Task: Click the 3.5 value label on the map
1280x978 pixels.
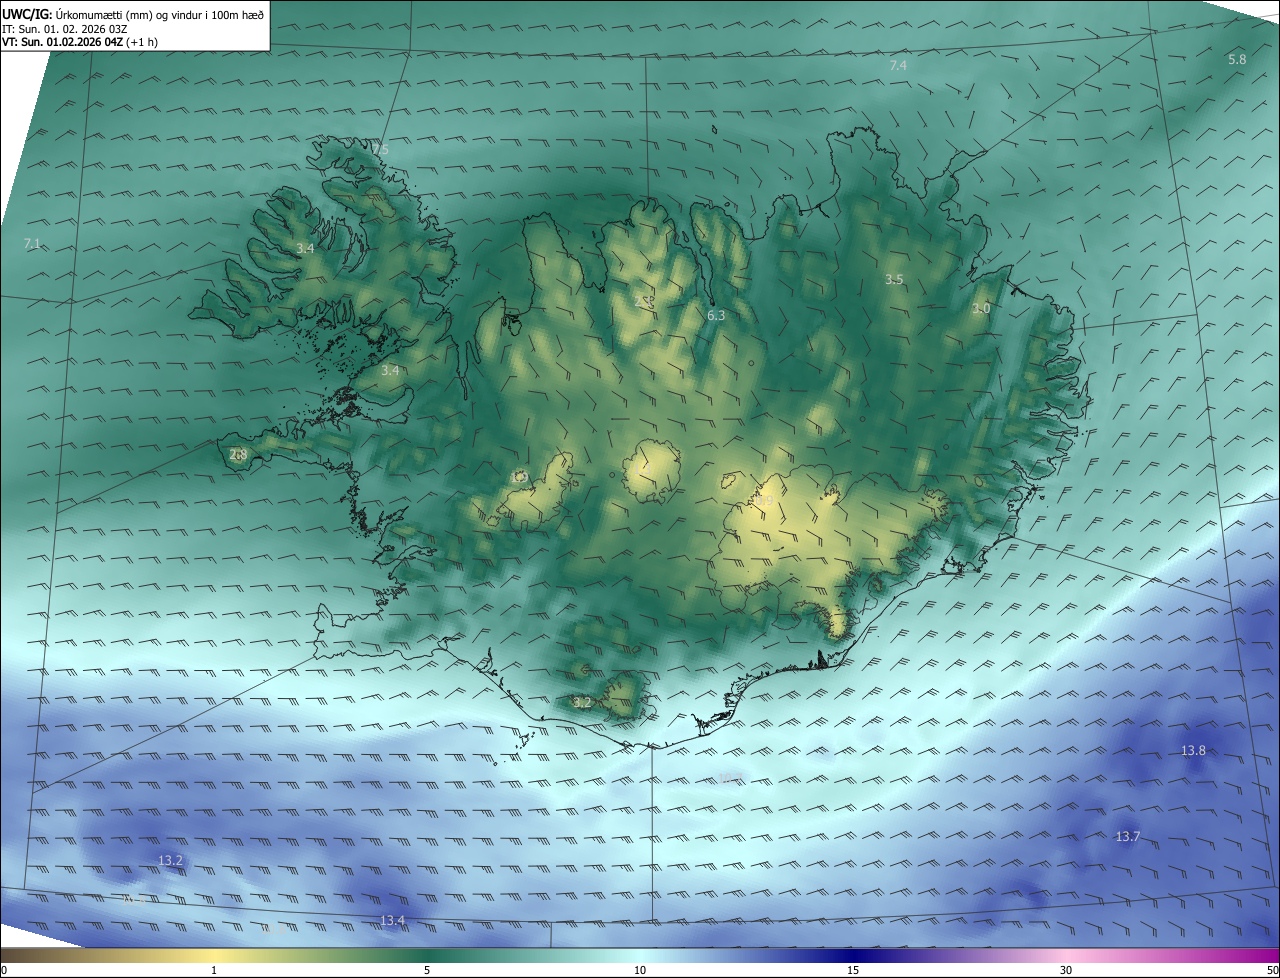Action: click(894, 279)
